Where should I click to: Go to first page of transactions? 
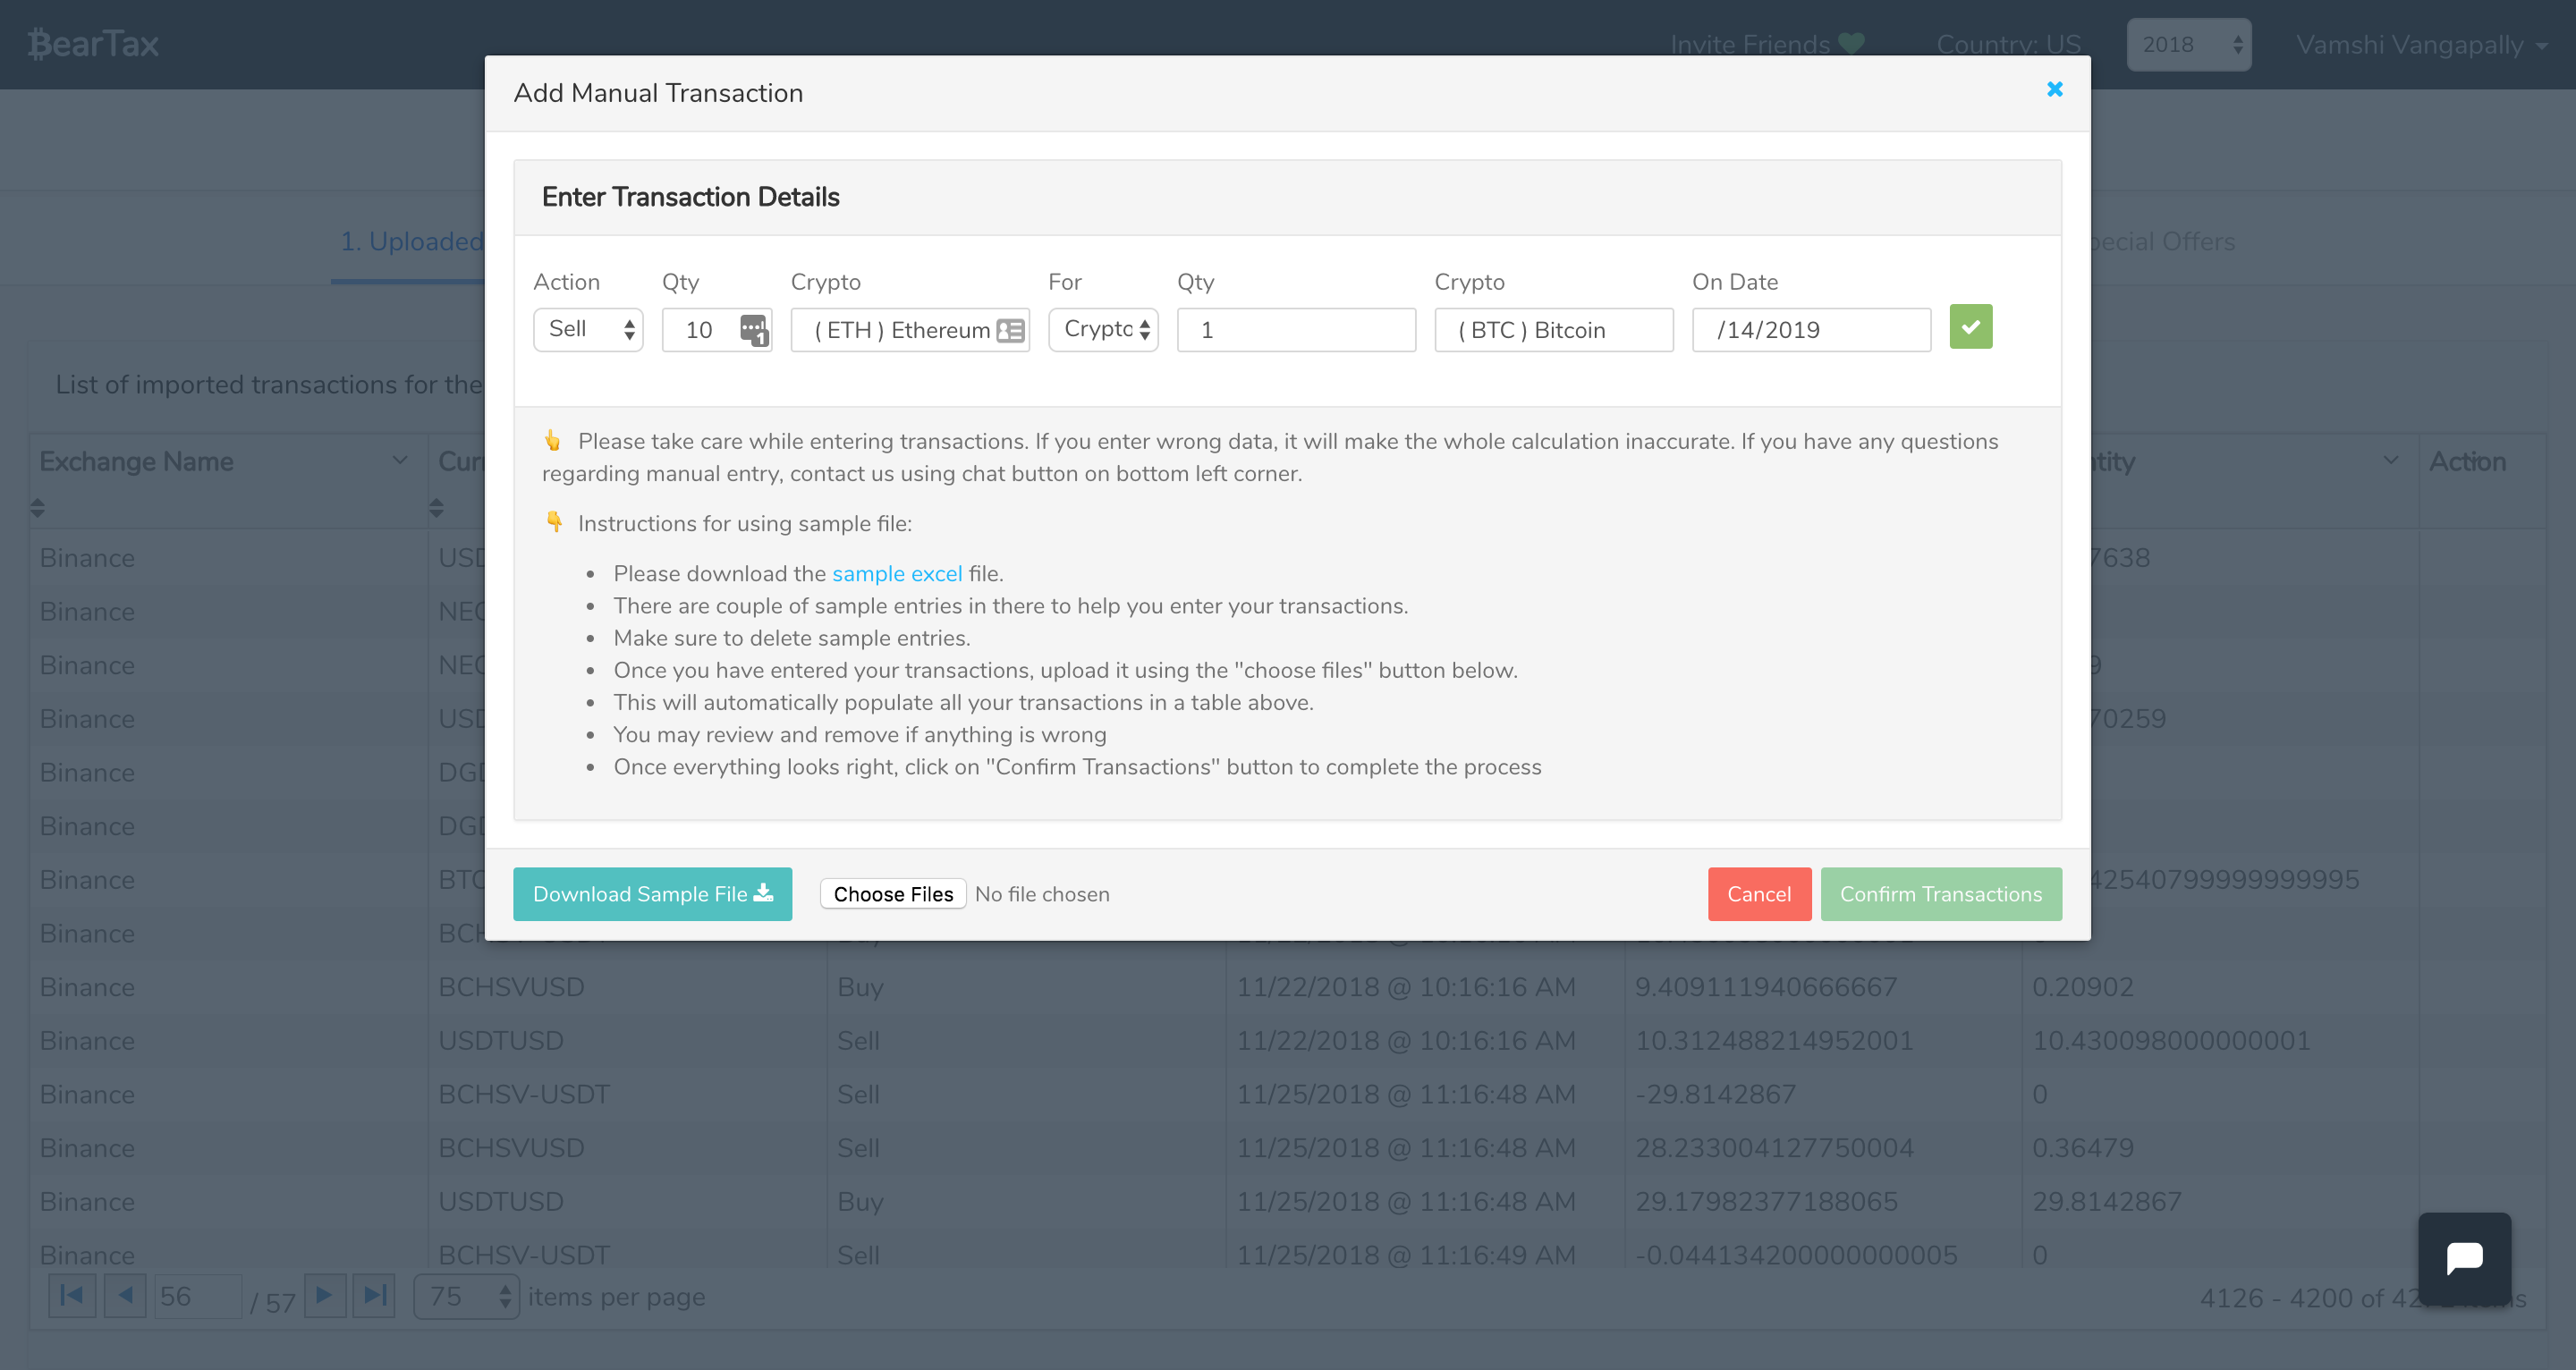pyautogui.click(x=72, y=1296)
